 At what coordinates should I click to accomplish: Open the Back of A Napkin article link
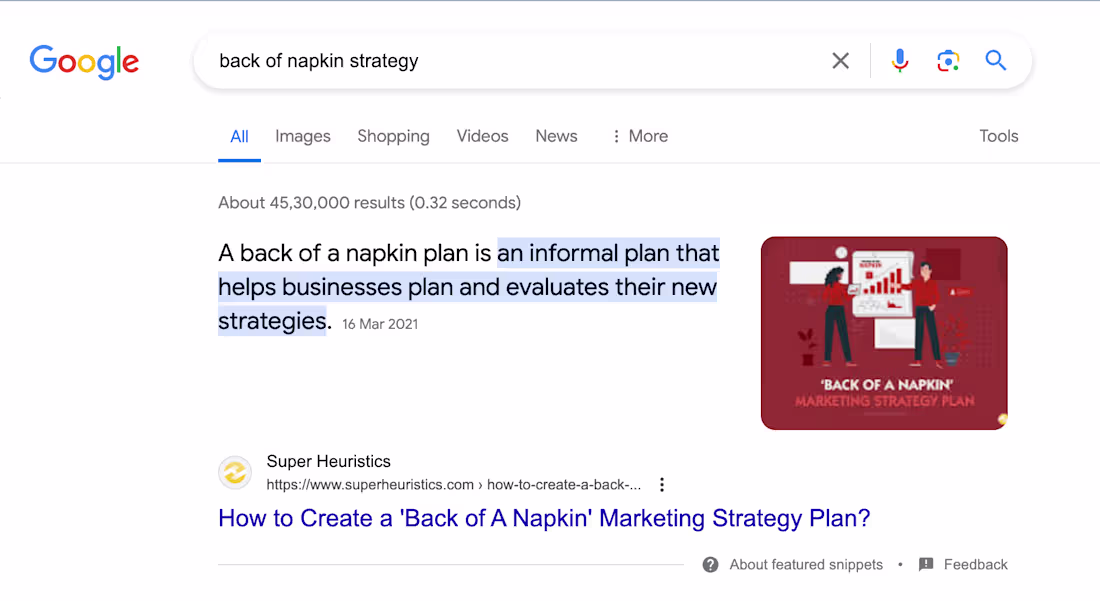point(543,518)
